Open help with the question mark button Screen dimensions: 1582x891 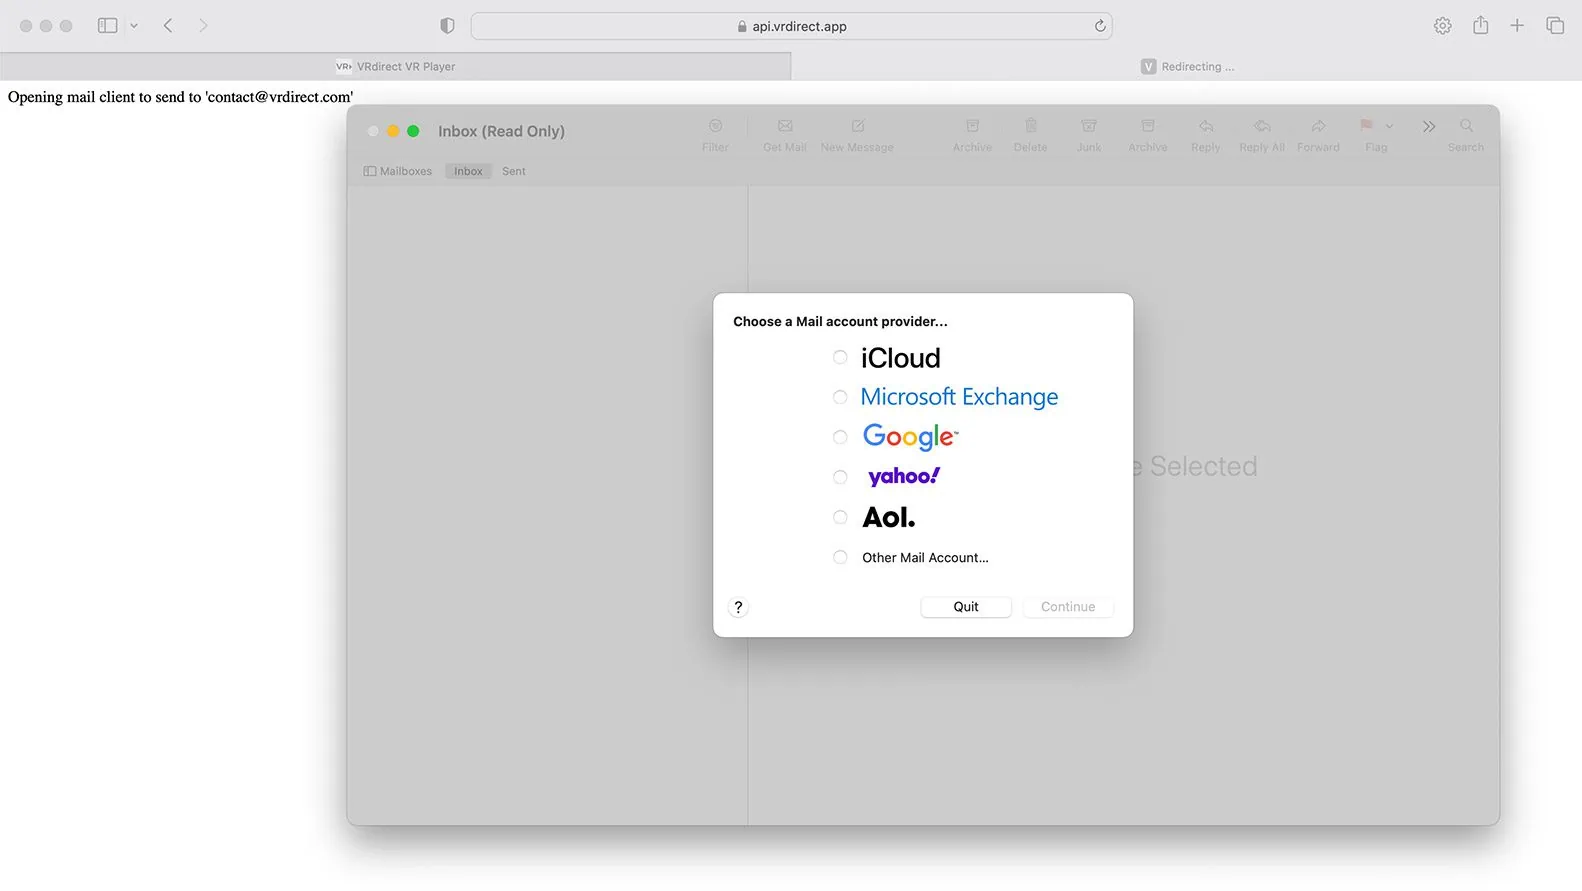738,607
